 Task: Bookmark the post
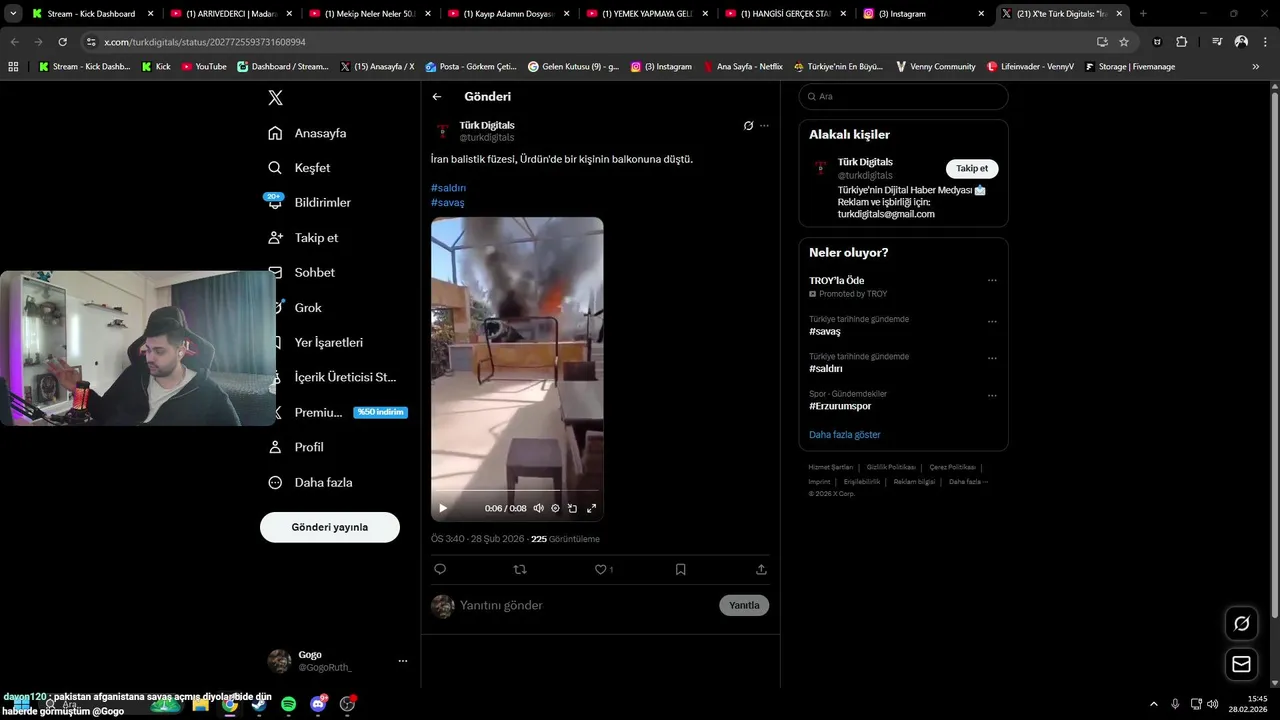(x=681, y=569)
